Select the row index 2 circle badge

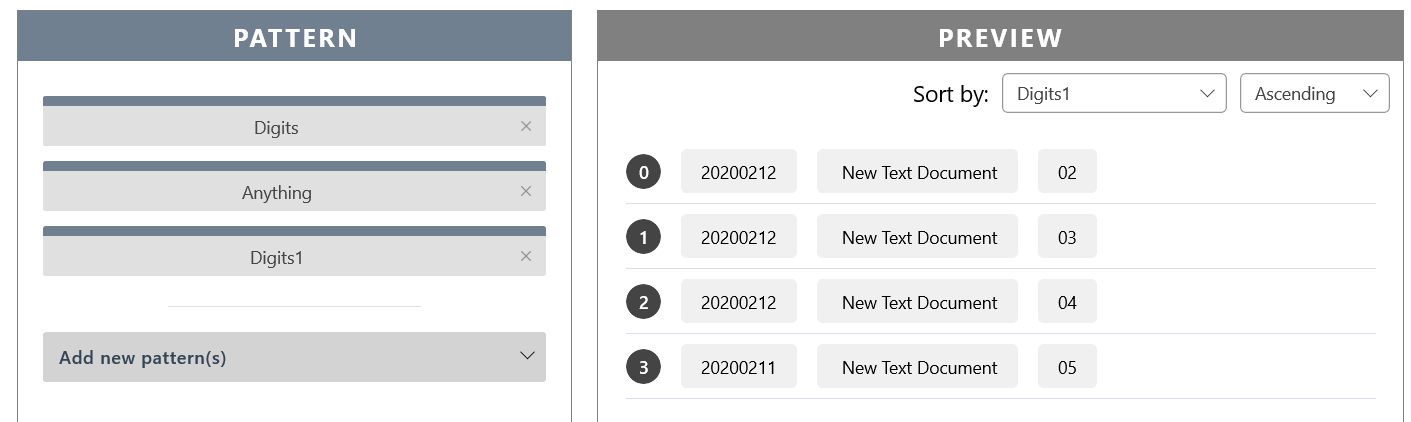pyautogui.click(x=643, y=302)
